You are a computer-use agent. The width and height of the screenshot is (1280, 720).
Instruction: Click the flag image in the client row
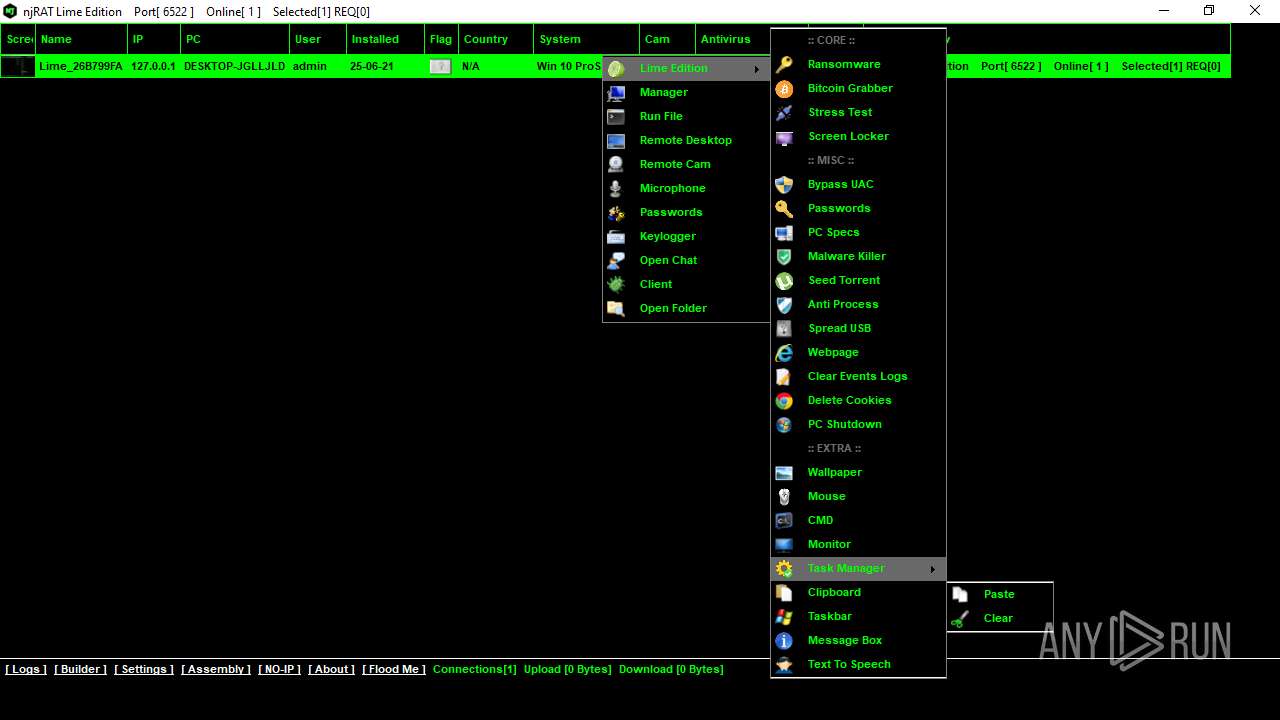pyautogui.click(x=440, y=66)
